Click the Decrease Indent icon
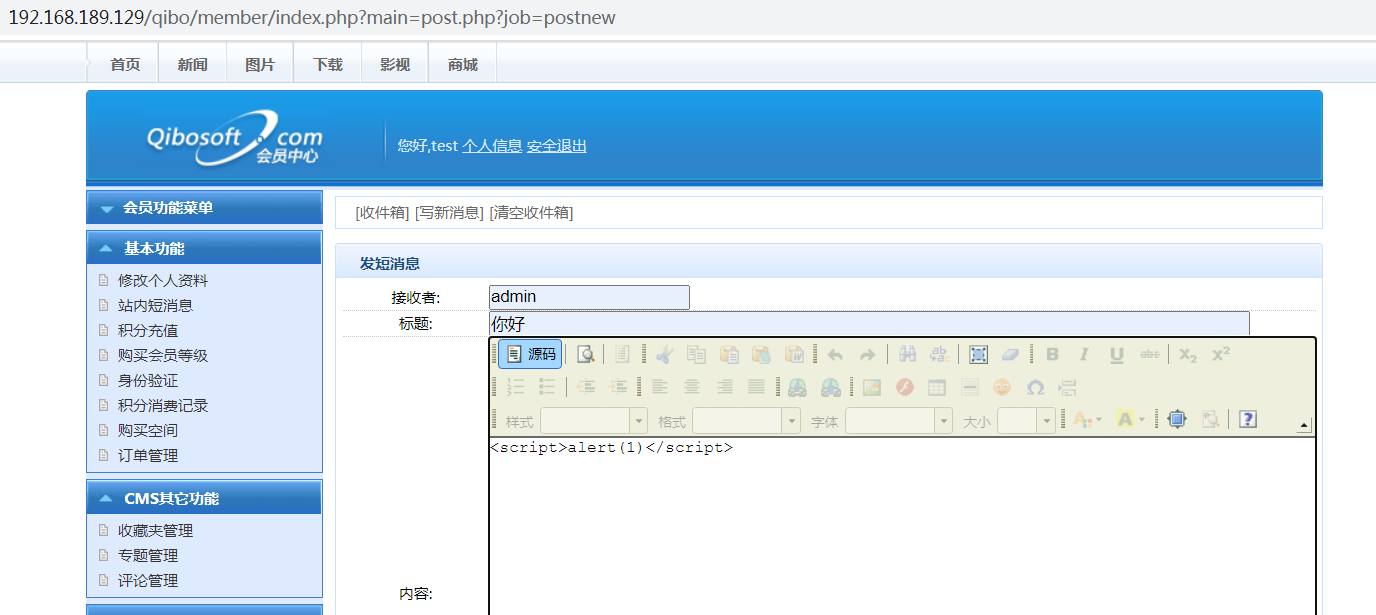 586,387
